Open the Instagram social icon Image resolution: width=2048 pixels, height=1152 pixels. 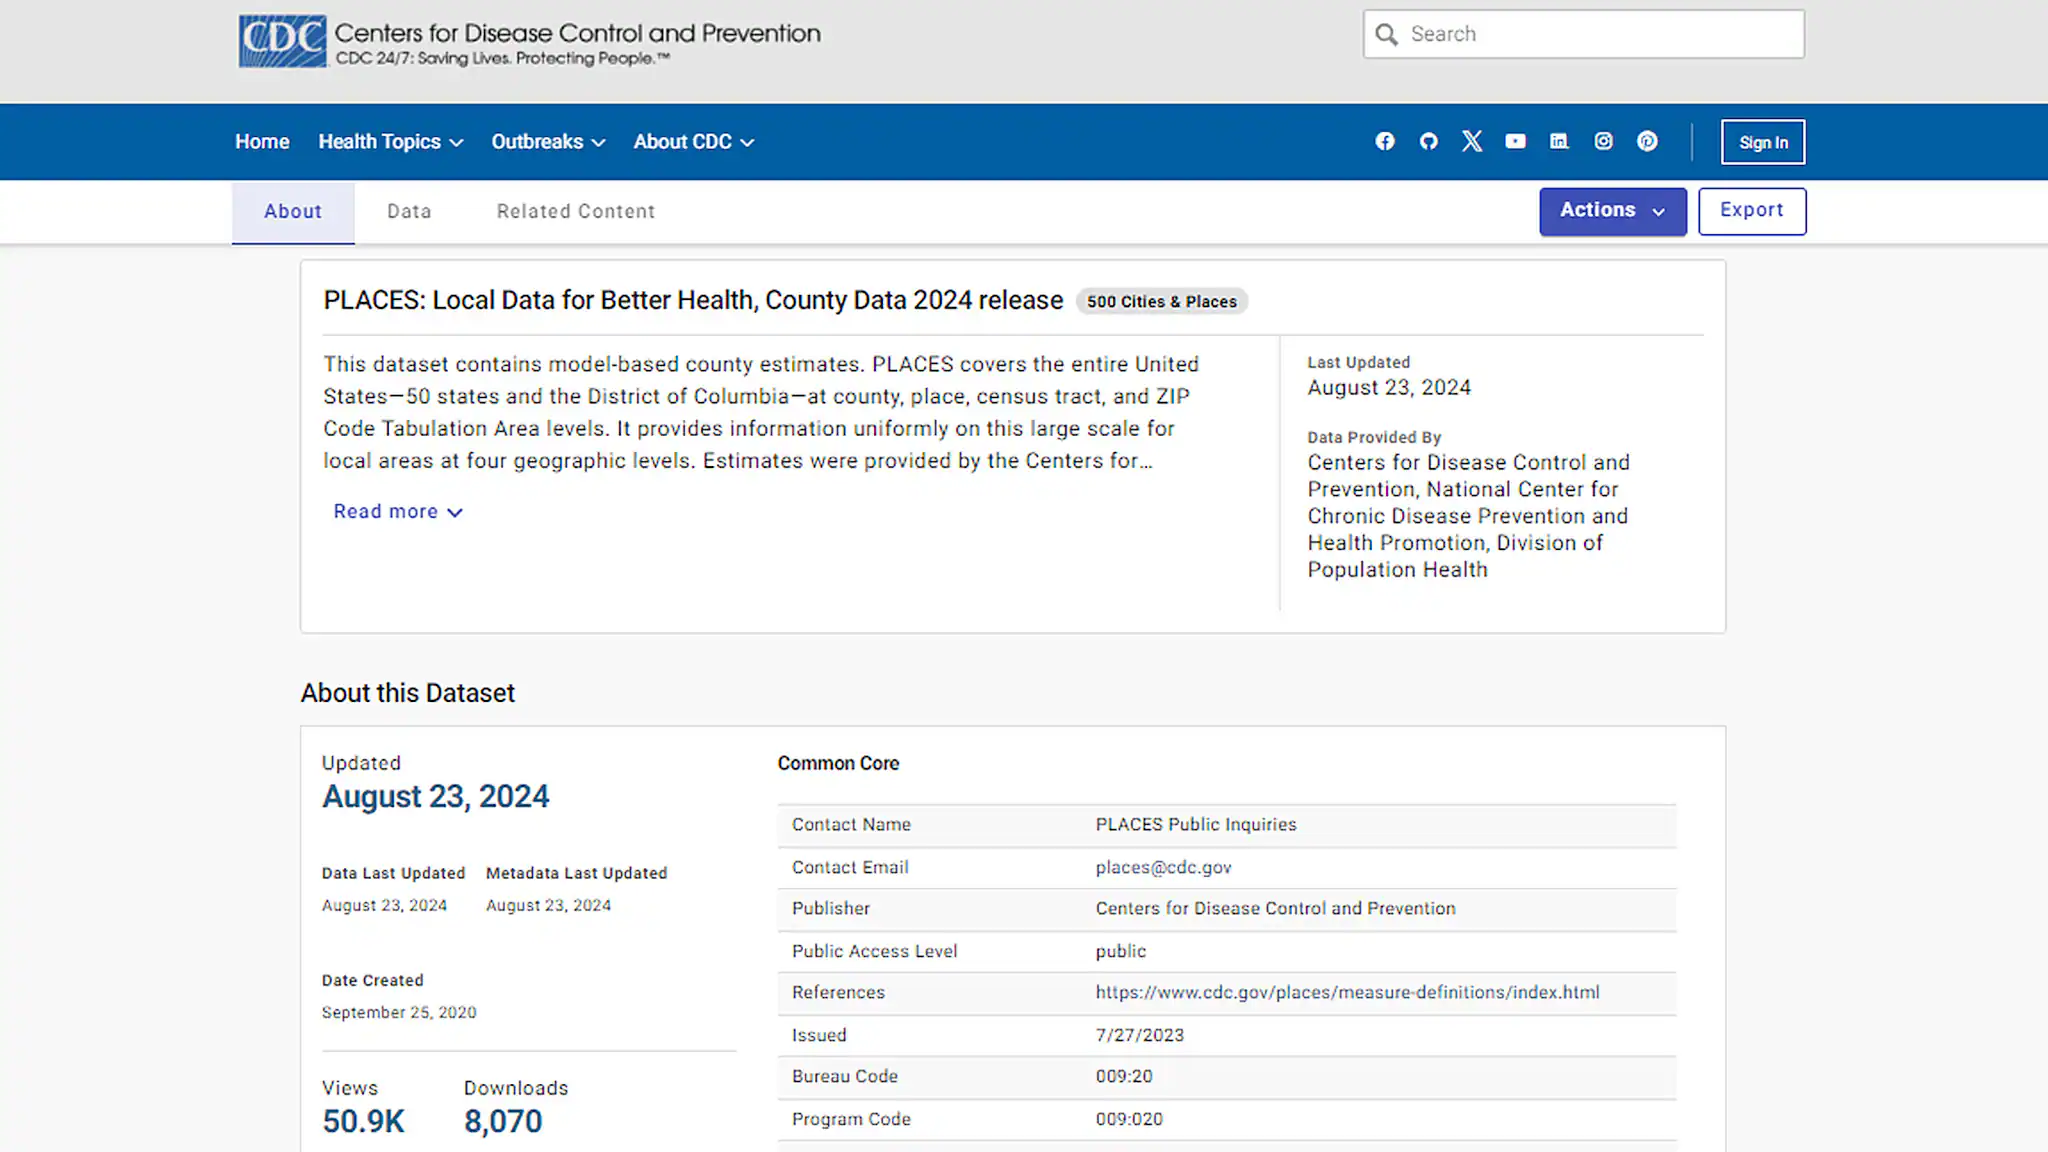coord(1603,141)
